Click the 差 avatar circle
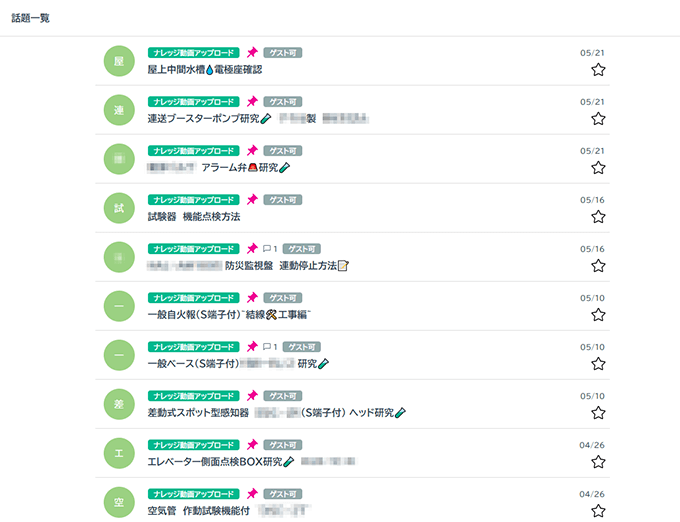 pyautogui.click(x=119, y=404)
